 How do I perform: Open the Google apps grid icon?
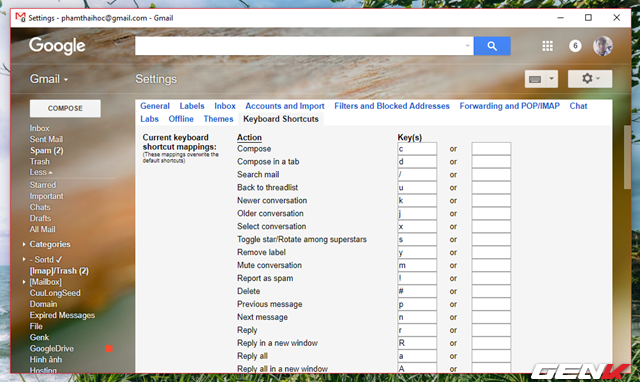(547, 46)
